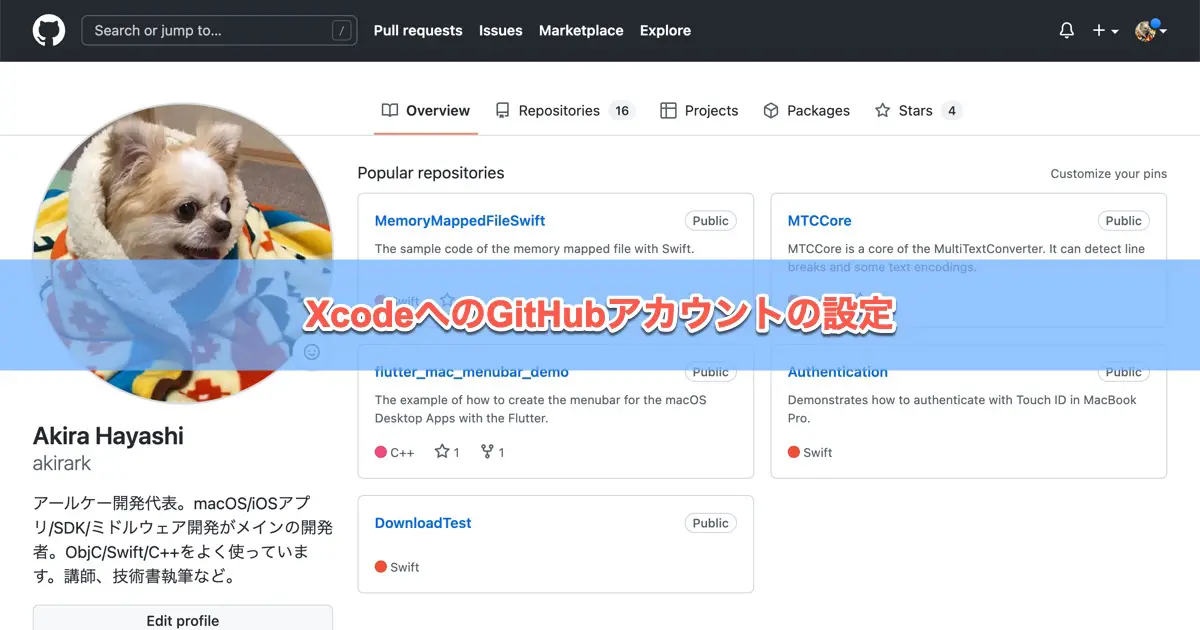Switch to the Repositories tab

tap(565, 111)
